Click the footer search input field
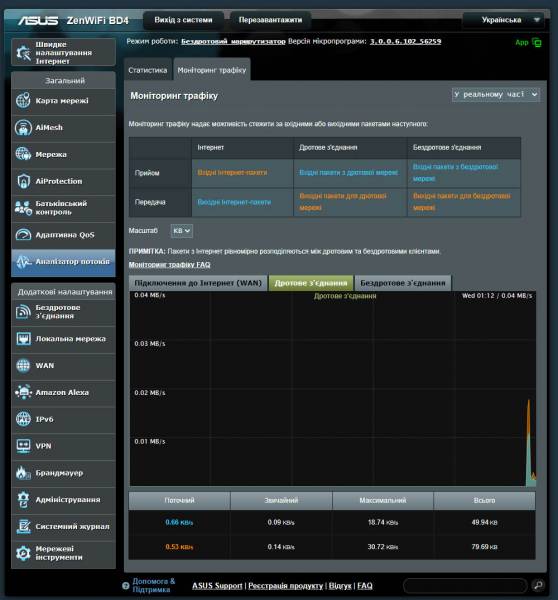Viewport: 558px width, 600px height. coord(465,585)
